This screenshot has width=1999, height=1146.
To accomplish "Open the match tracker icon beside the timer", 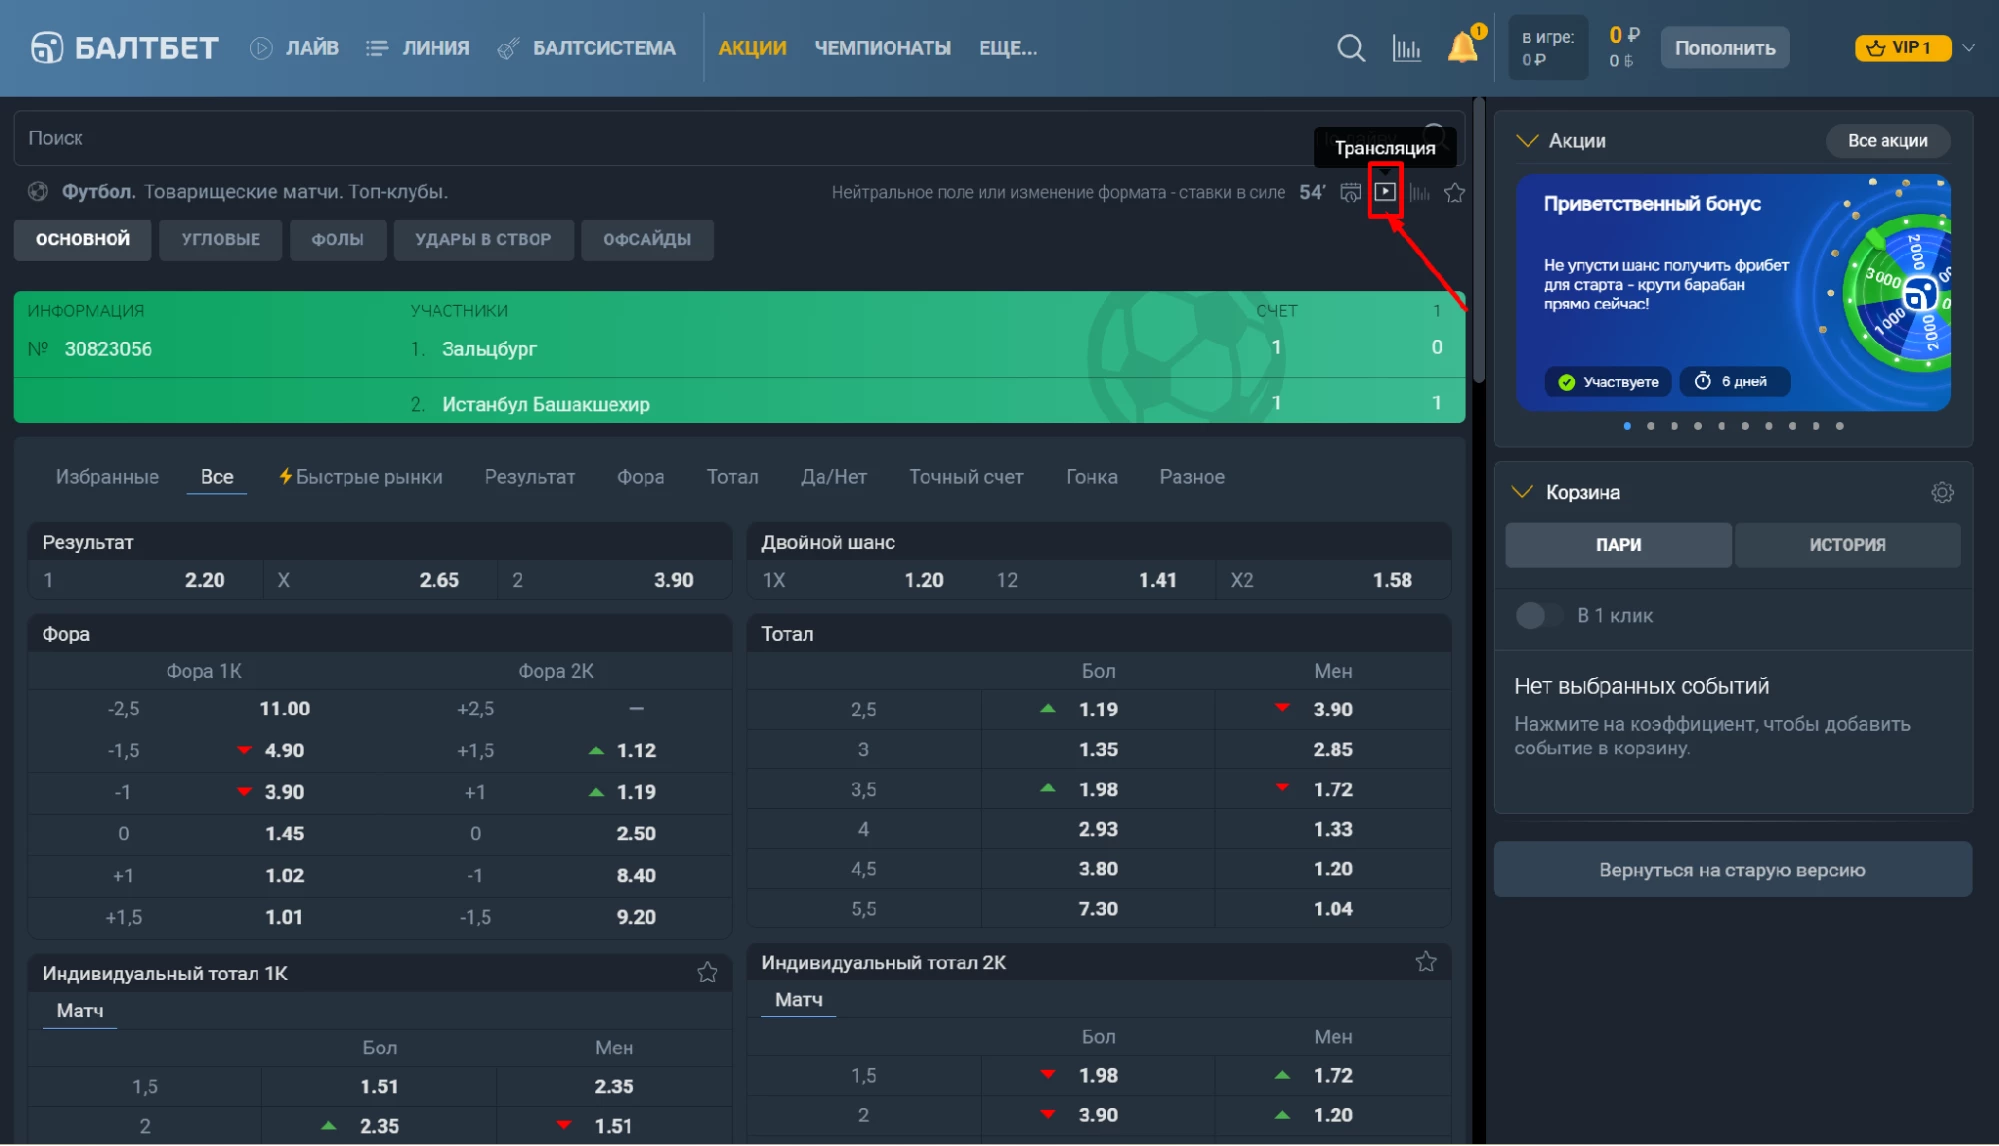I will (1350, 192).
